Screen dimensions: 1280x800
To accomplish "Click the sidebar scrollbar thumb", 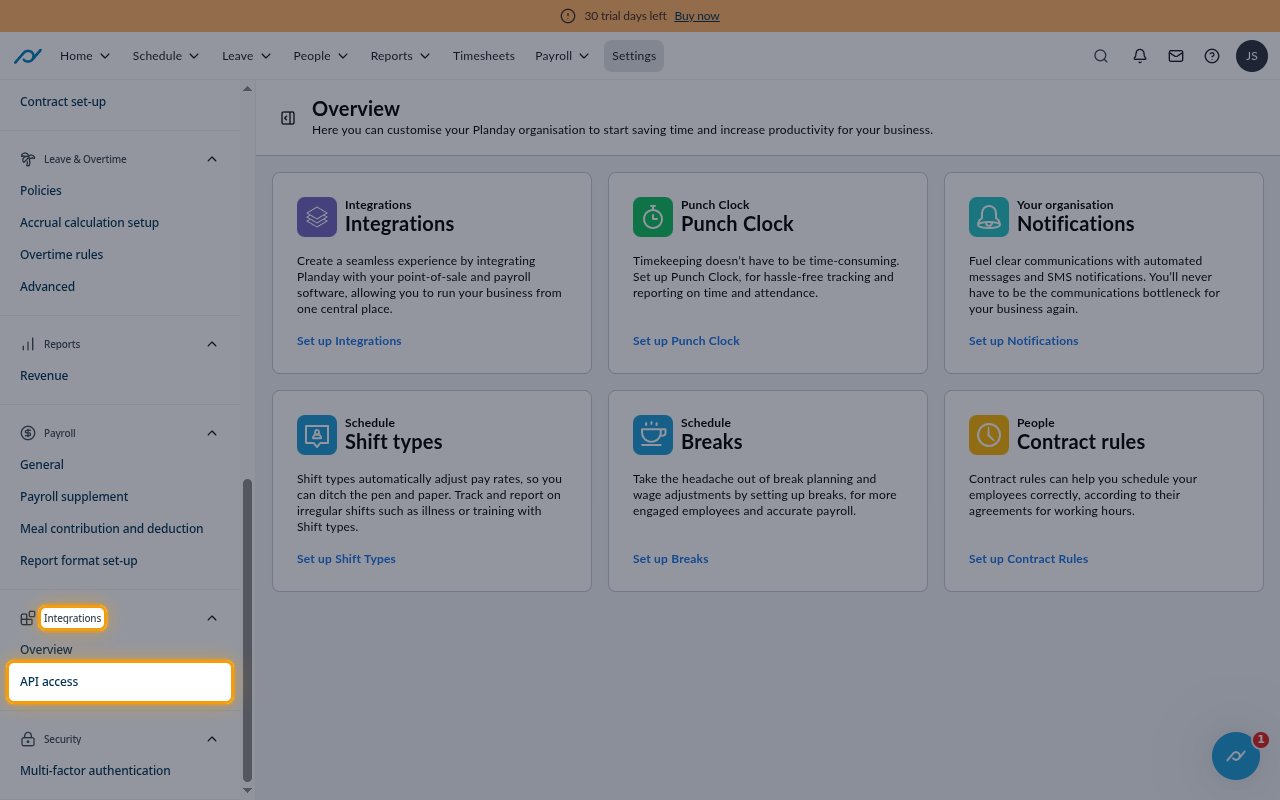I will click(248, 630).
